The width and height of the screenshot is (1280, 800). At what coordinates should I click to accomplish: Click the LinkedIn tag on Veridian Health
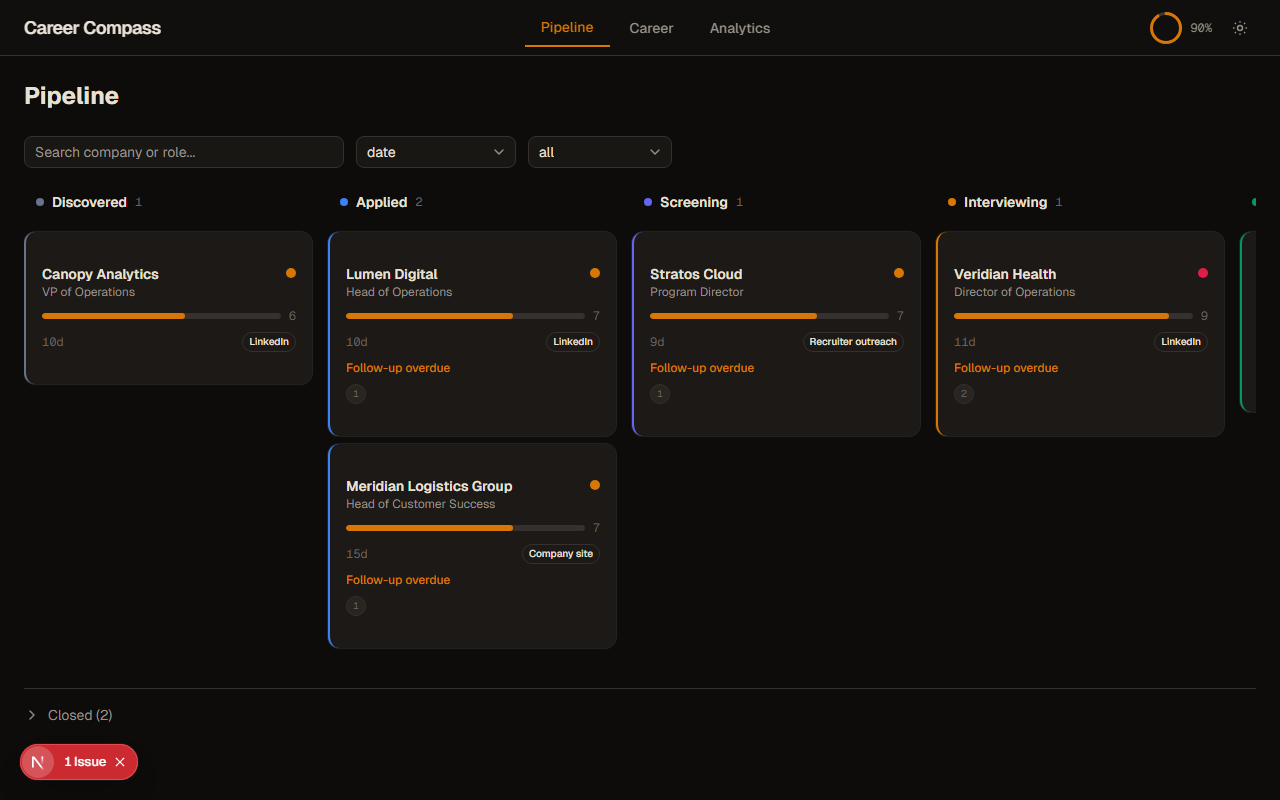1181,342
